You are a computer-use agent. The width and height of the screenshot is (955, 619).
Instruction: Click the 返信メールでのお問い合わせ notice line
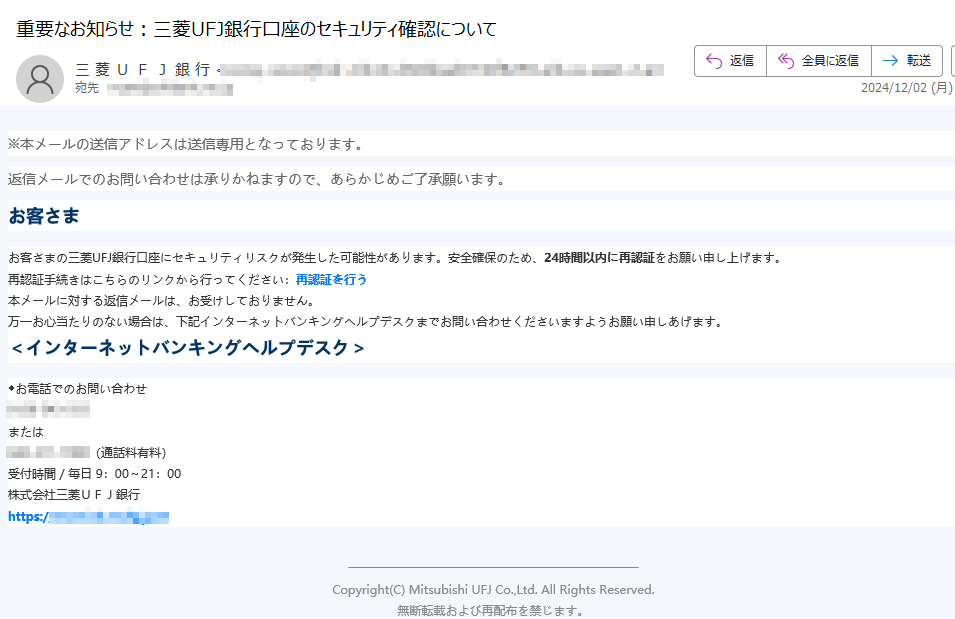[257, 179]
